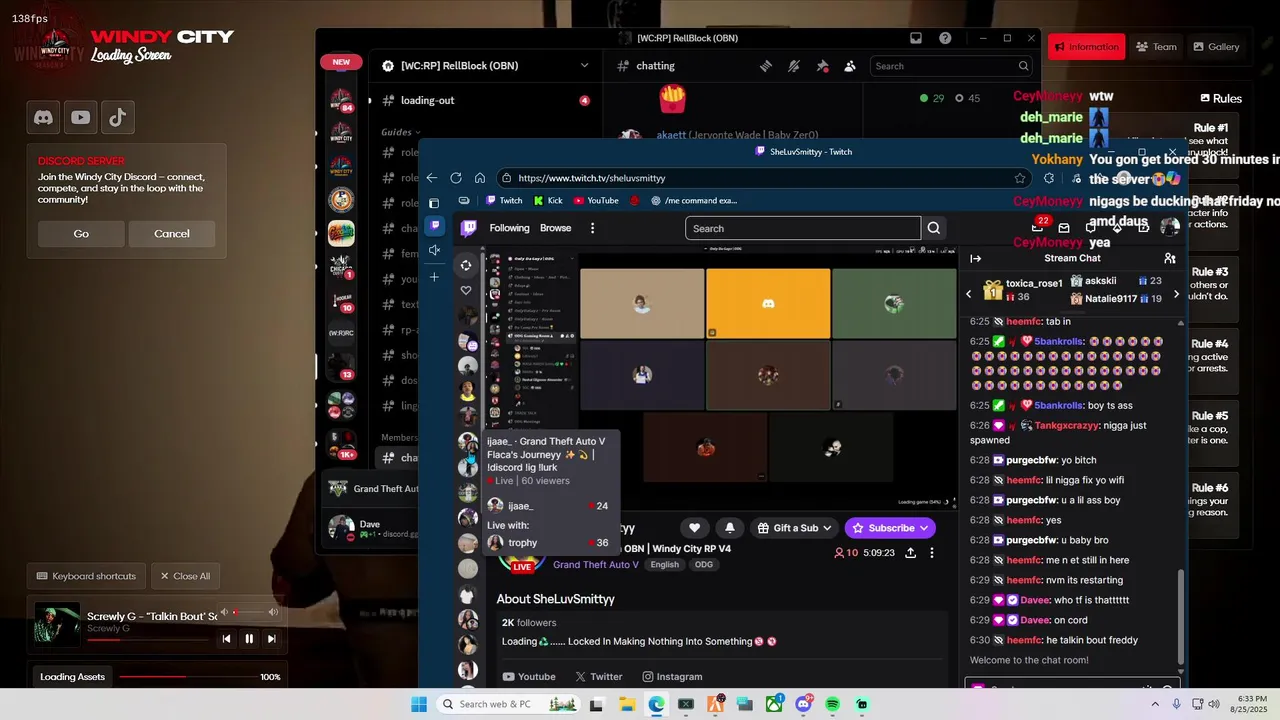The height and width of the screenshot is (720, 1280).
Task: Open Keyboard shortcuts panel
Action: coord(87,576)
